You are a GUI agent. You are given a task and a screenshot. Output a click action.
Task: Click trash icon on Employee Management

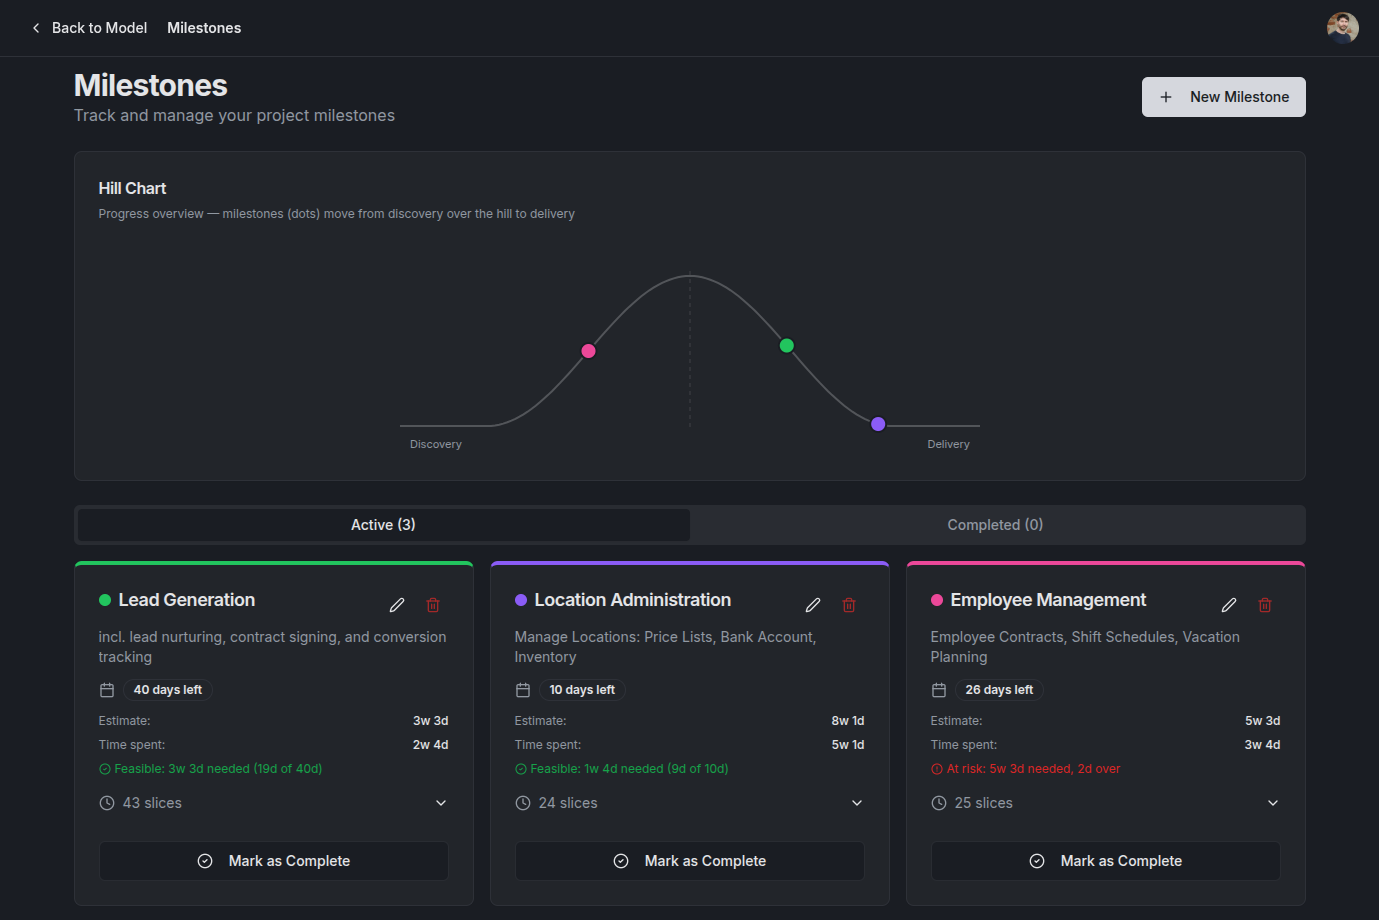pos(1265,605)
